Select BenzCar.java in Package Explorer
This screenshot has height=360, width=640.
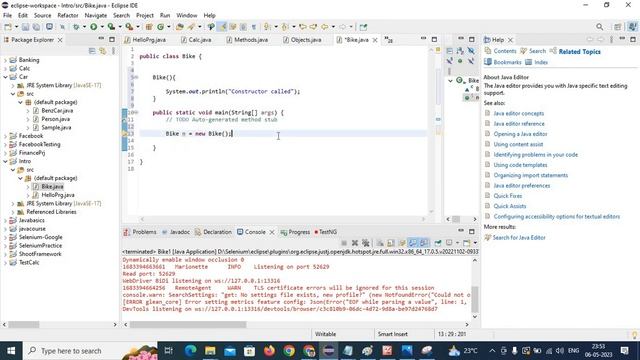point(57,111)
